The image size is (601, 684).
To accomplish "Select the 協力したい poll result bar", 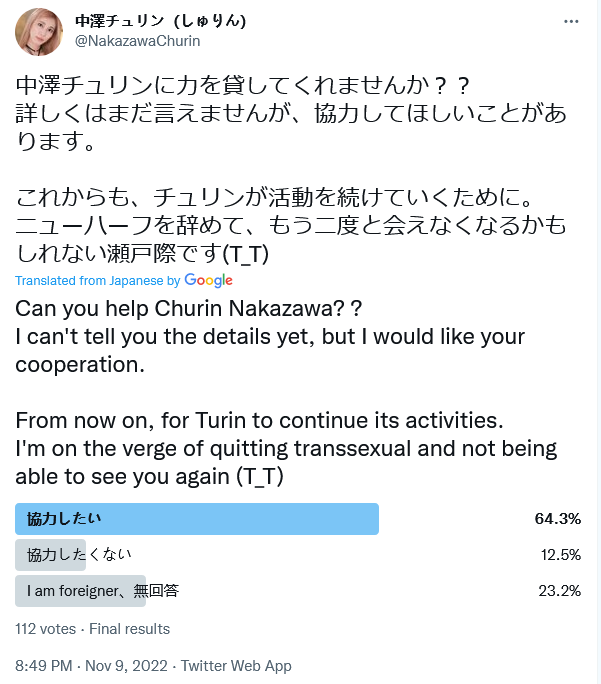I will click(x=197, y=519).
